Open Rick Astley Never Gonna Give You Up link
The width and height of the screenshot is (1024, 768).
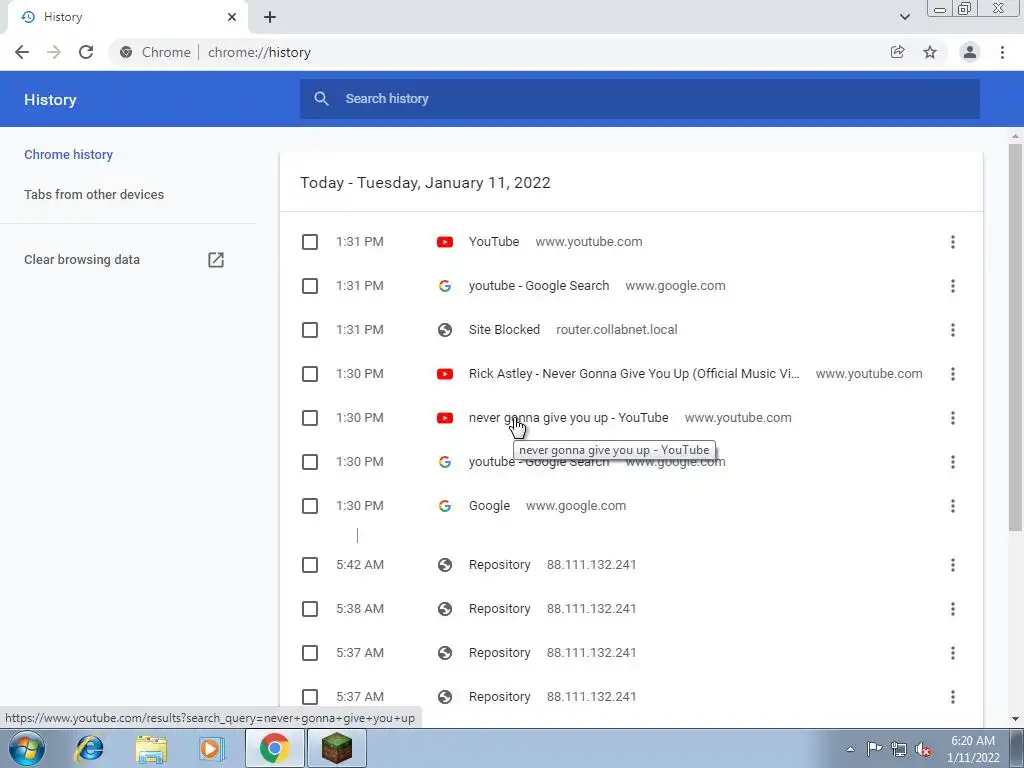[634, 374]
